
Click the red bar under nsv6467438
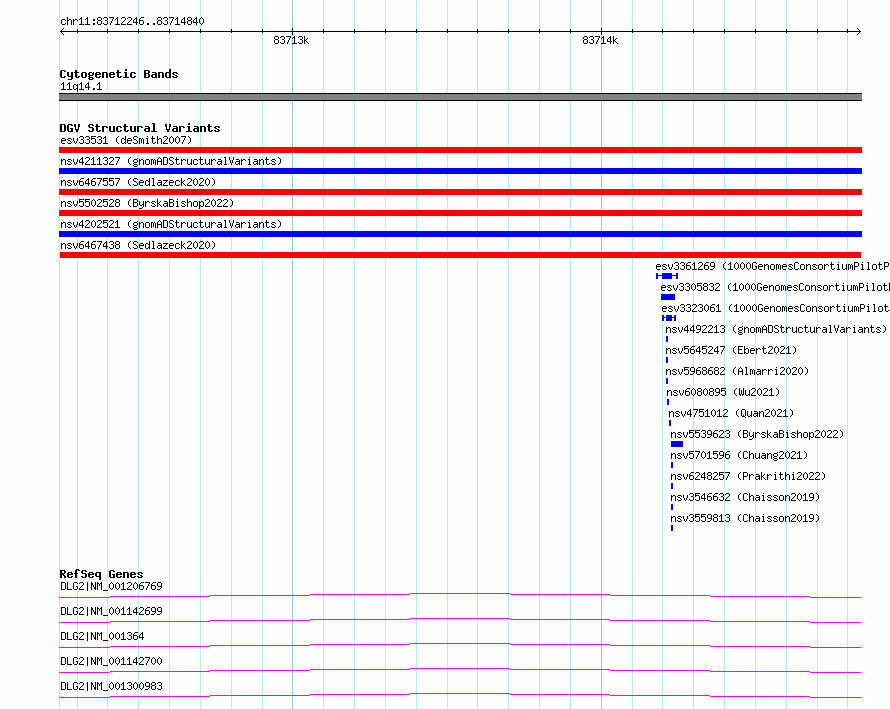460,255
